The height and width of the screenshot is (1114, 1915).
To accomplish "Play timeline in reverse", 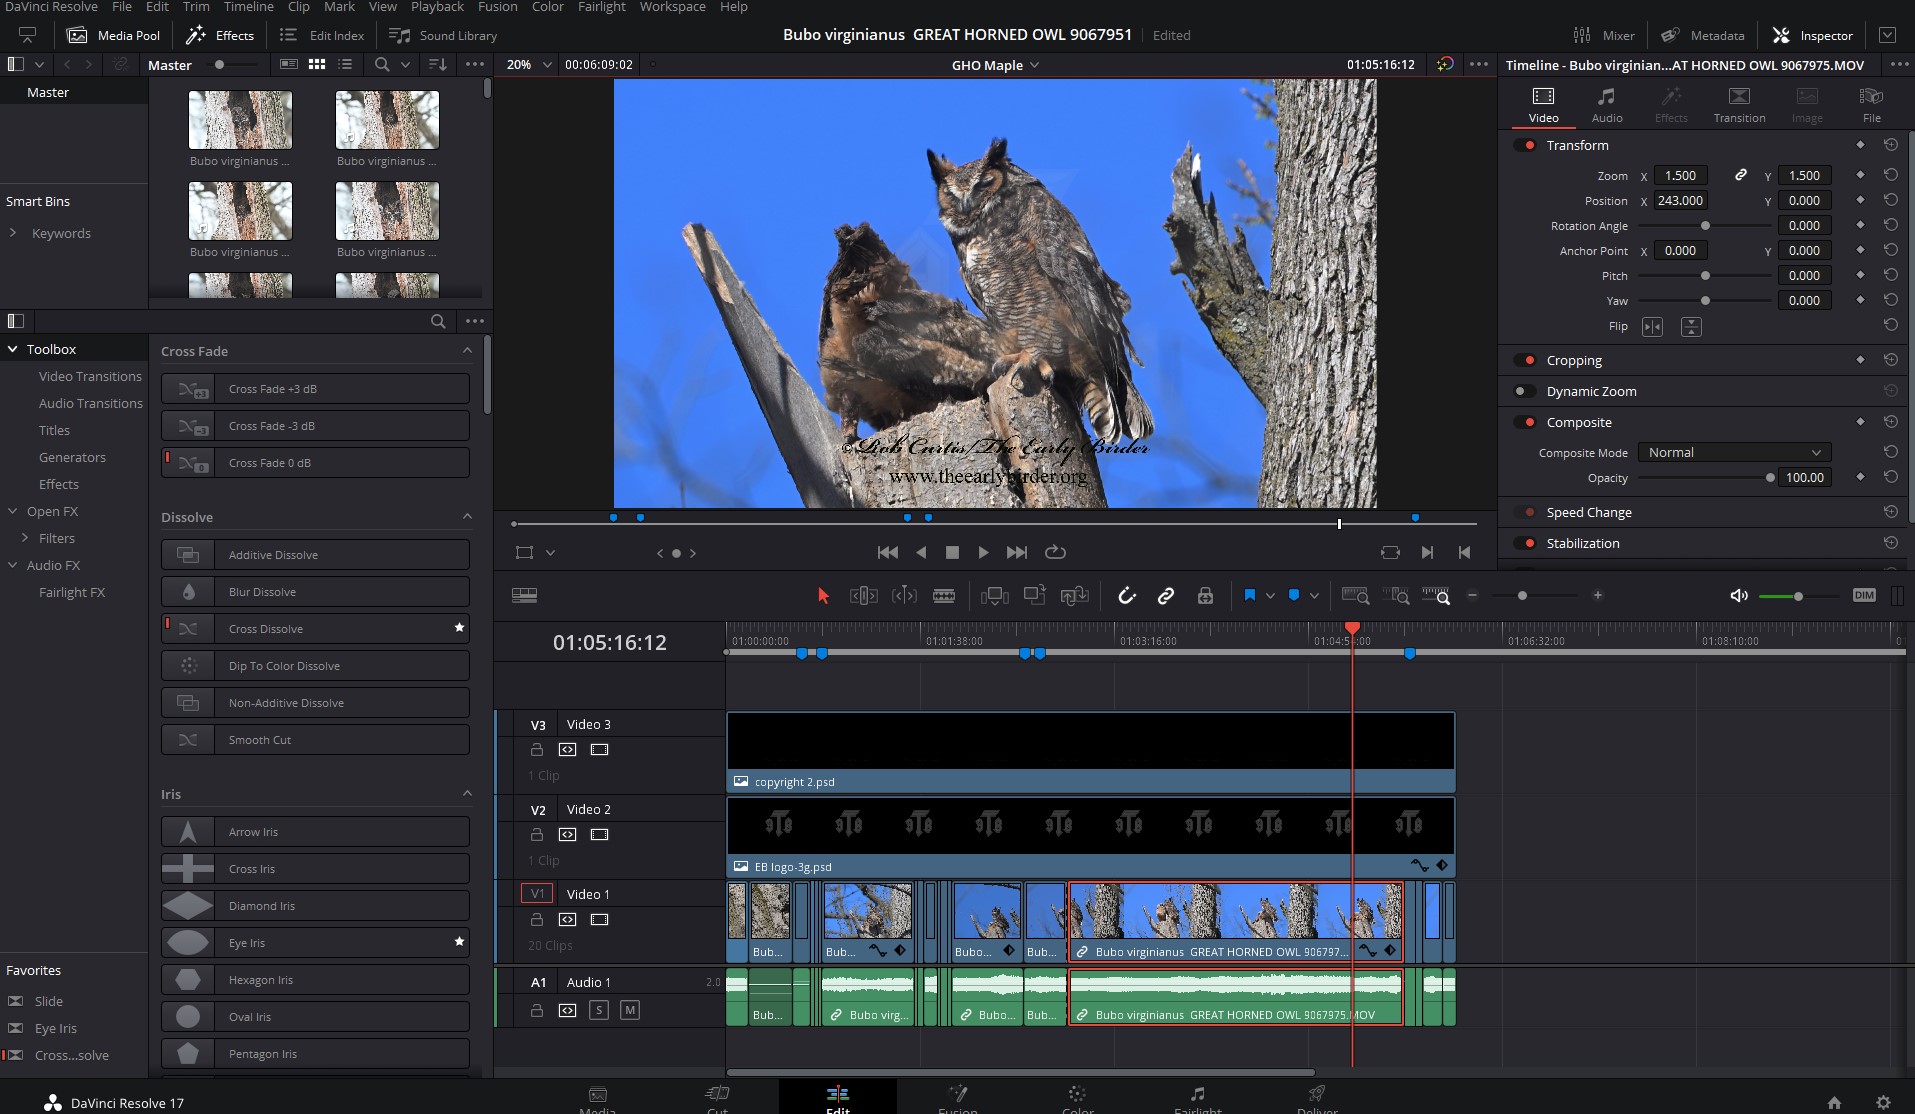I will tap(921, 552).
